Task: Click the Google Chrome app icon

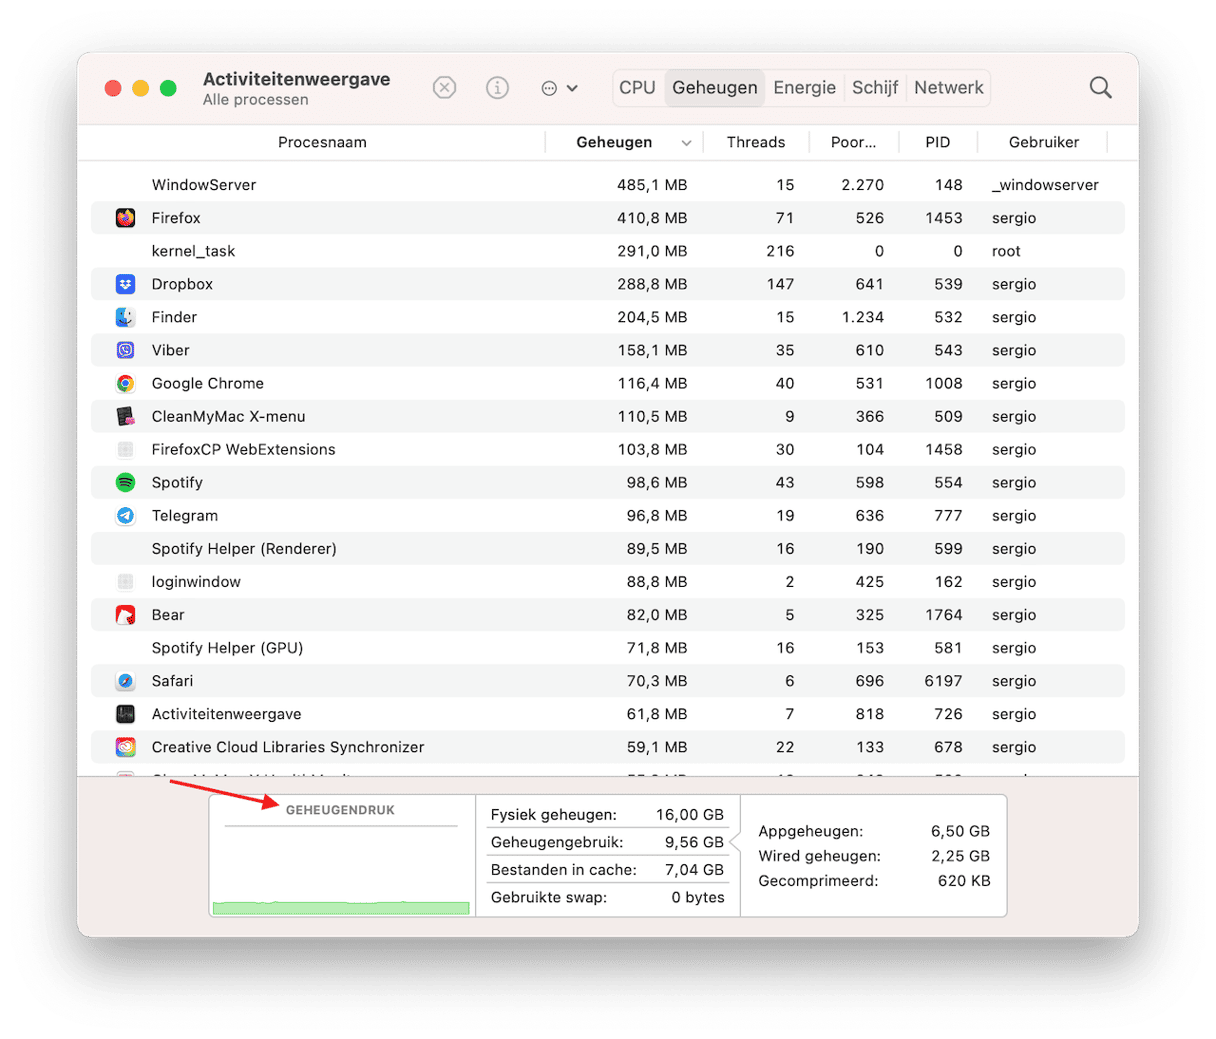Action: point(125,383)
